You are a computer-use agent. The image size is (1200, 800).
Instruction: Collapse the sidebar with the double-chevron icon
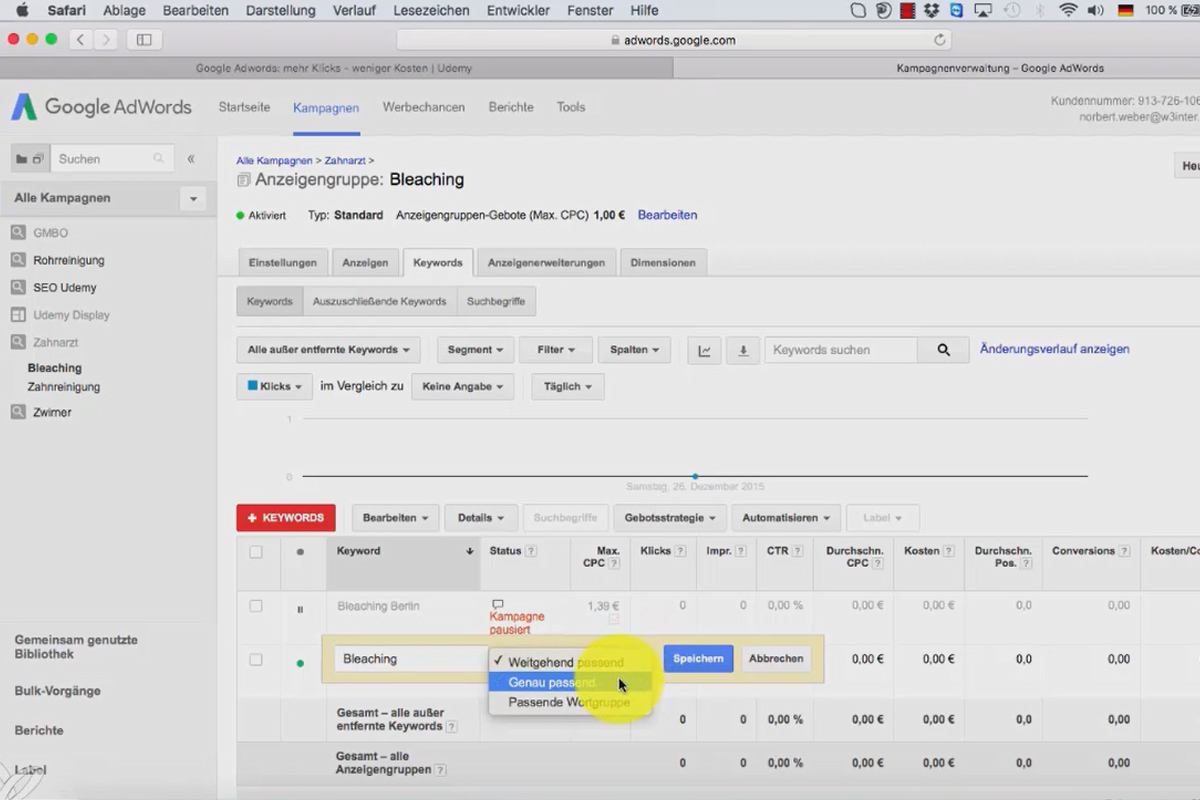pos(191,159)
